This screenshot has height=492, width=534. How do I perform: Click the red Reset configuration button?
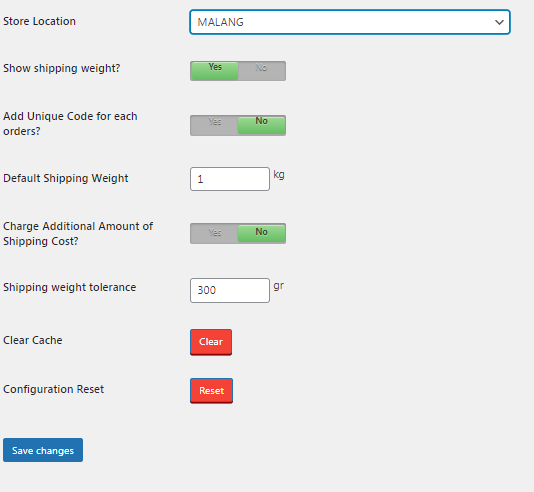(211, 391)
